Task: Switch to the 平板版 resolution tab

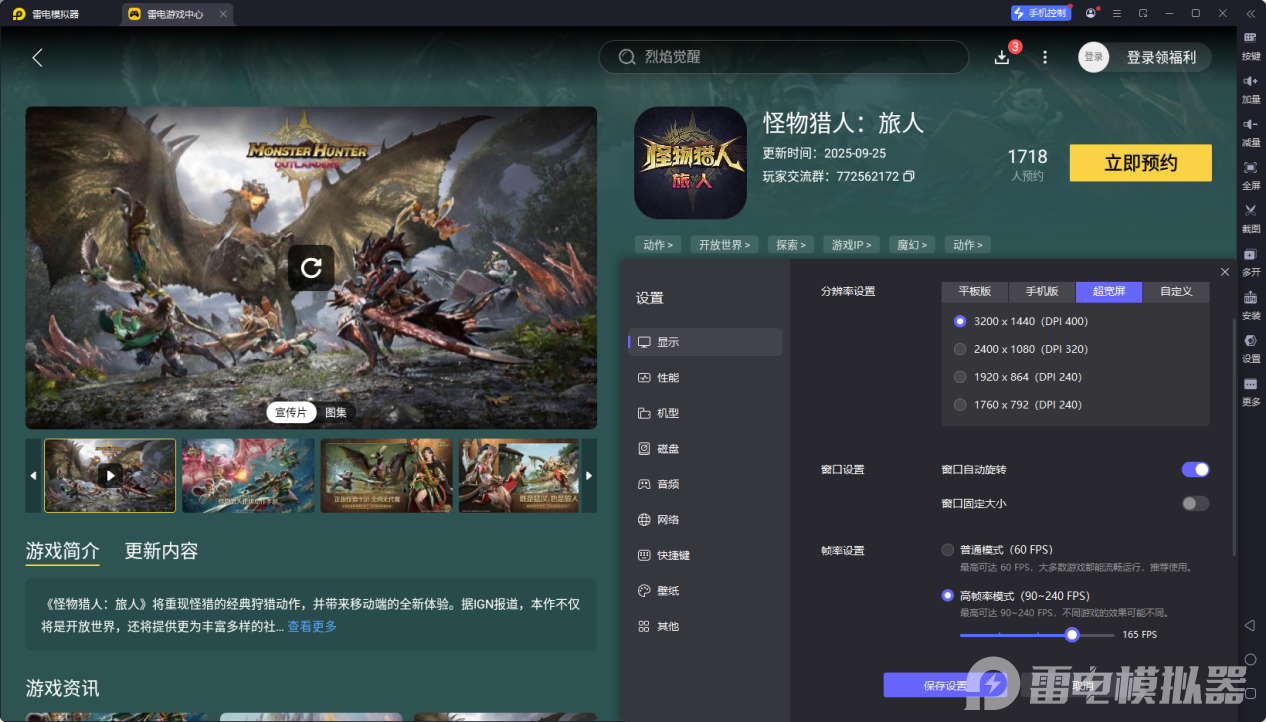Action: pyautogui.click(x=974, y=292)
